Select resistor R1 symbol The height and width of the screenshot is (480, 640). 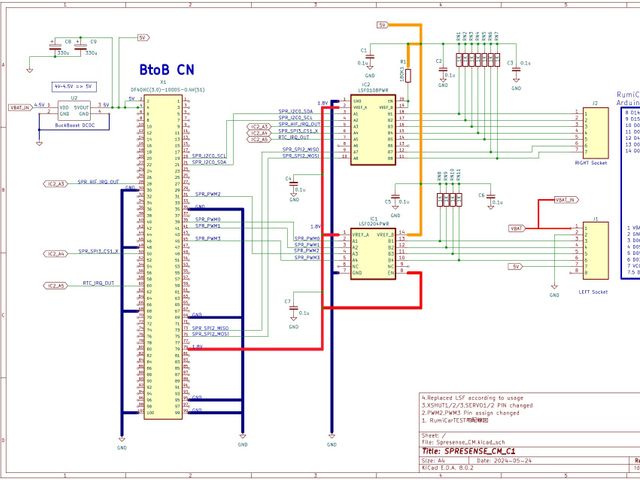pos(408,76)
